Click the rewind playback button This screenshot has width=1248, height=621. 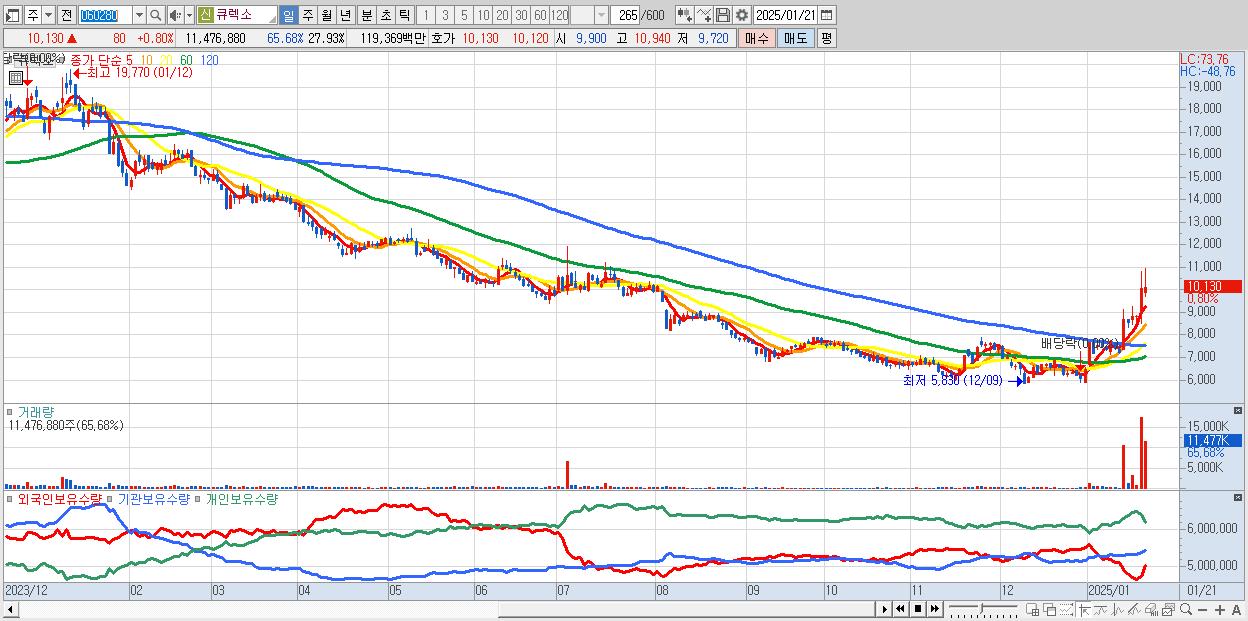click(900, 609)
